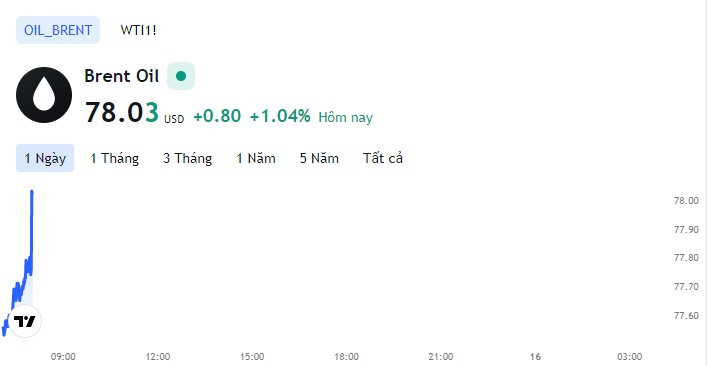
Task: Select the 5 Năm time range
Action: 319,158
